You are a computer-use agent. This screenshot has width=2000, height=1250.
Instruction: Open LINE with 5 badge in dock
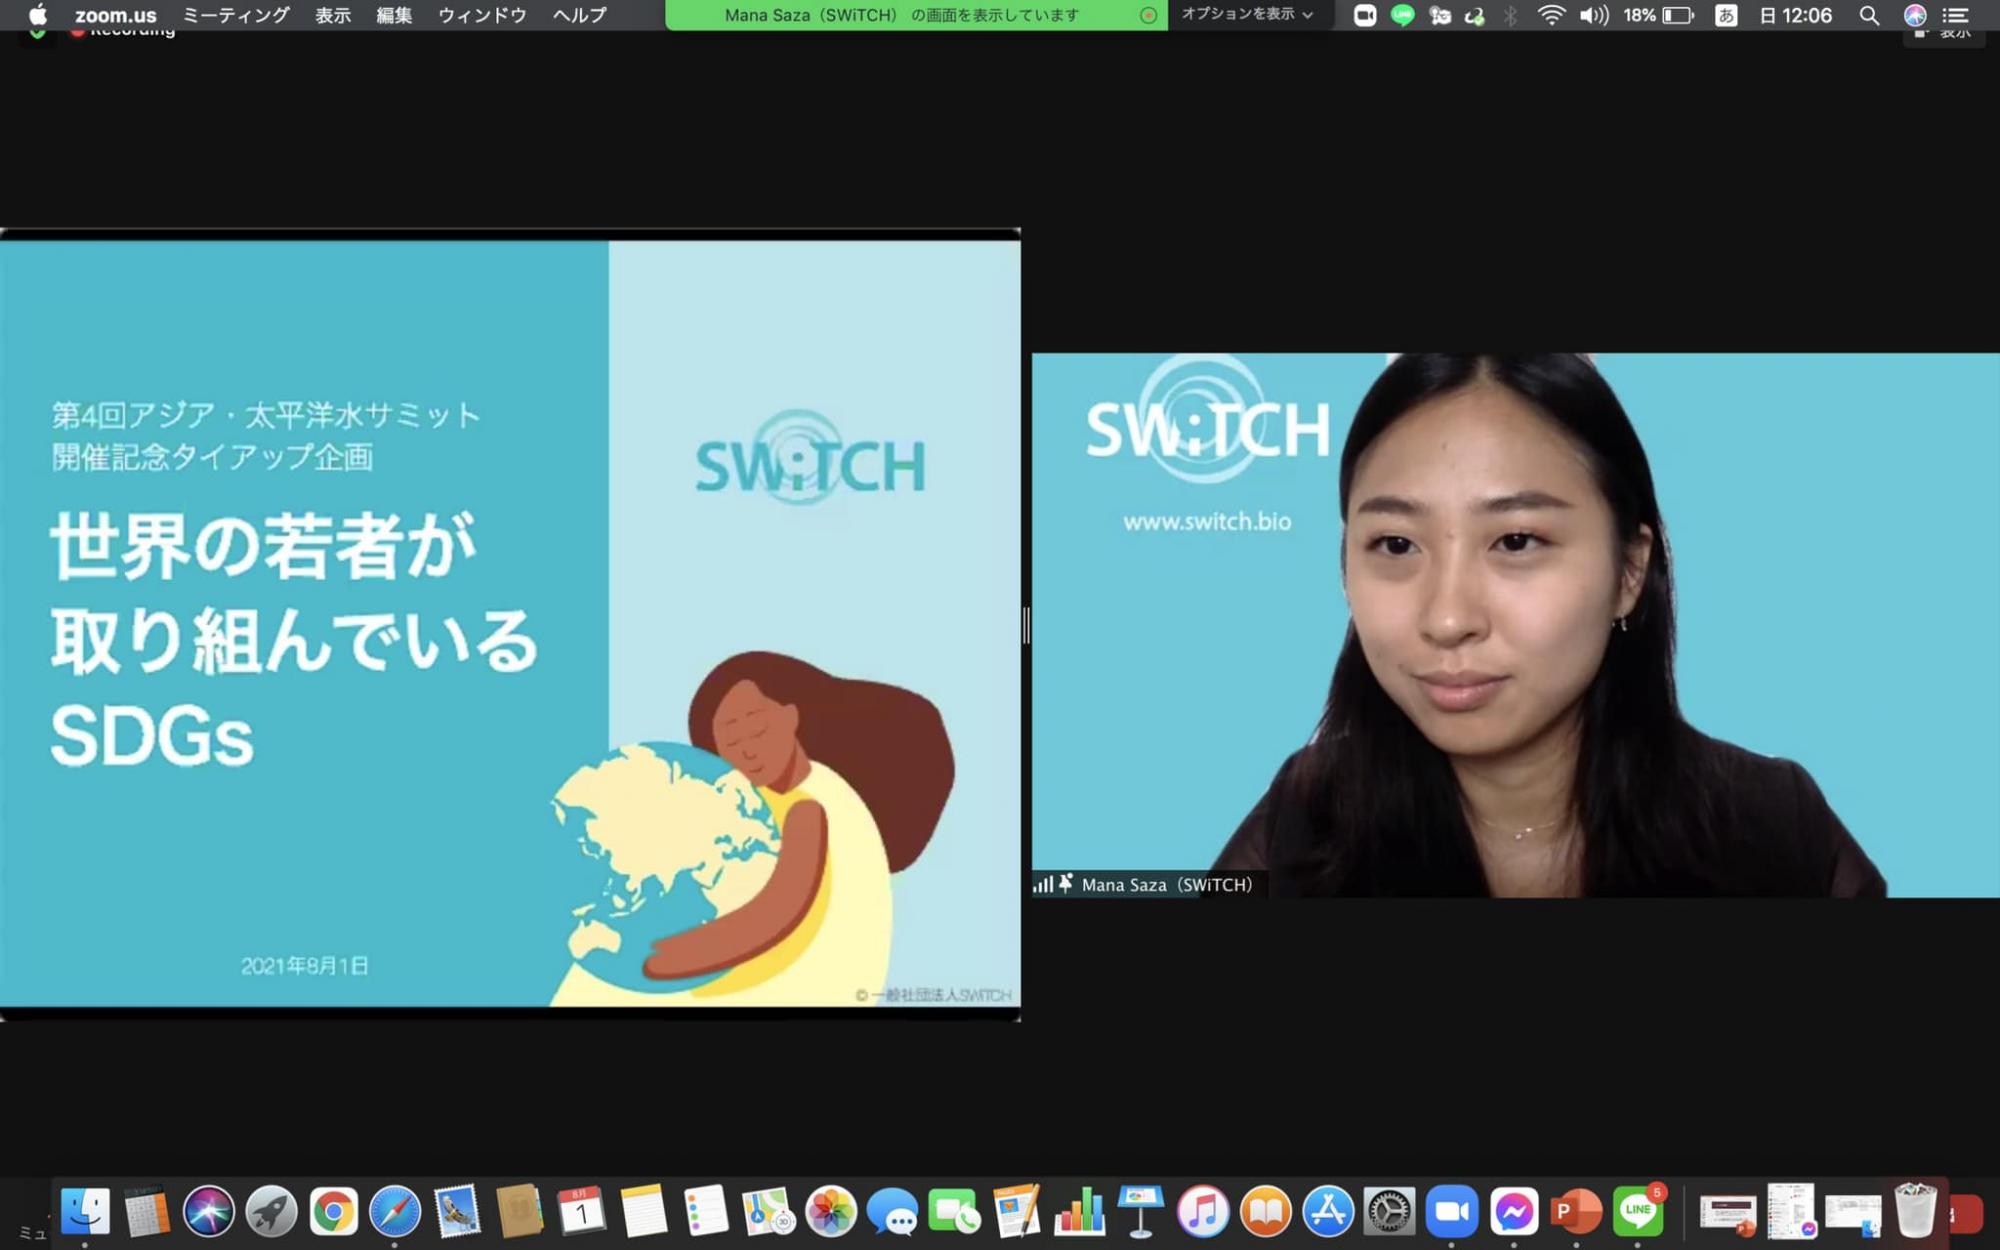[1638, 1211]
